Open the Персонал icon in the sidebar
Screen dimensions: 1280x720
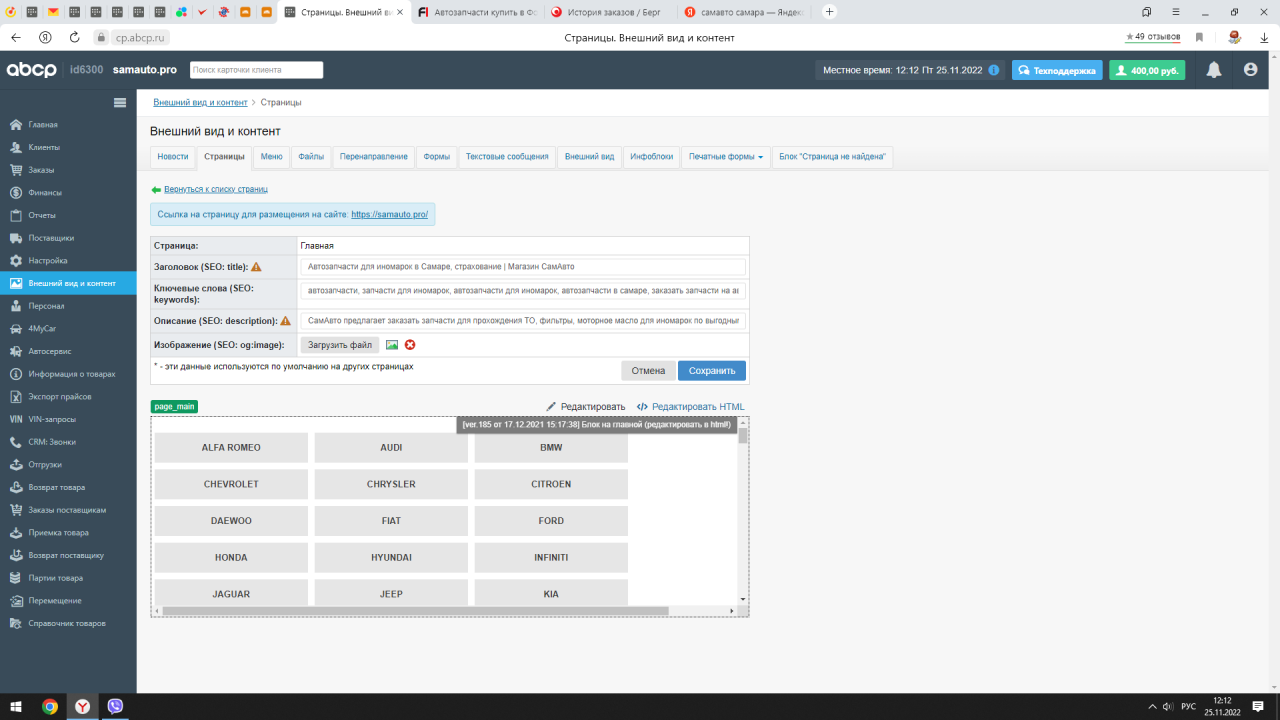pyautogui.click(x=15, y=306)
